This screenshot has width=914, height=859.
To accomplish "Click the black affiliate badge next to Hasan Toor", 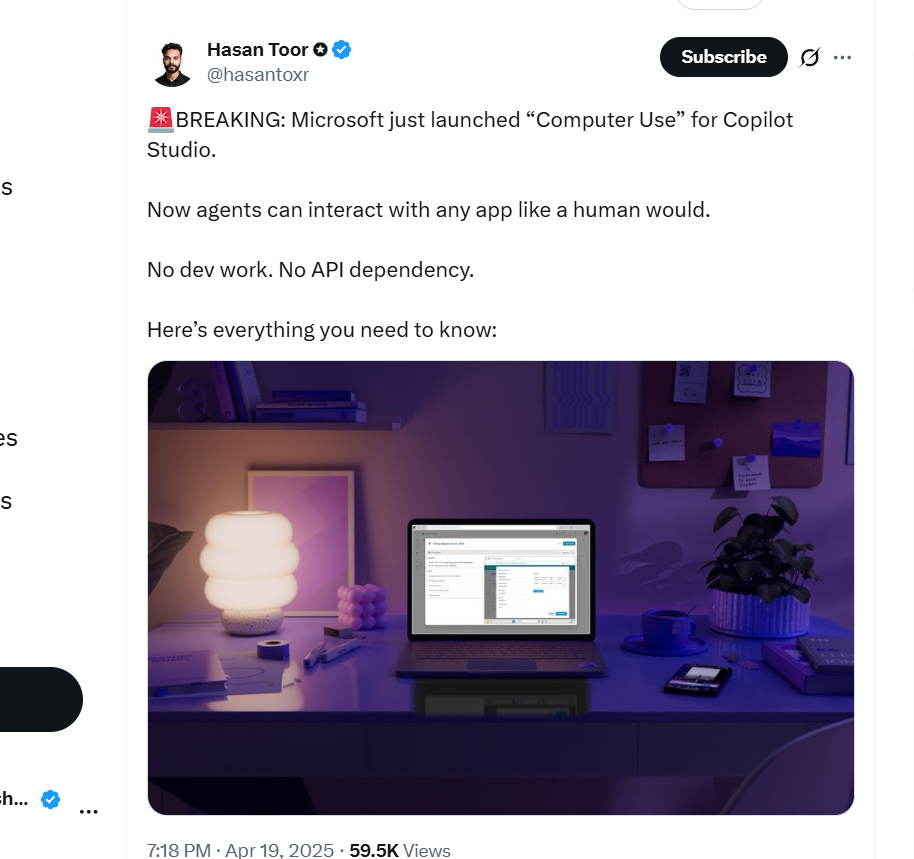I will click(320, 49).
